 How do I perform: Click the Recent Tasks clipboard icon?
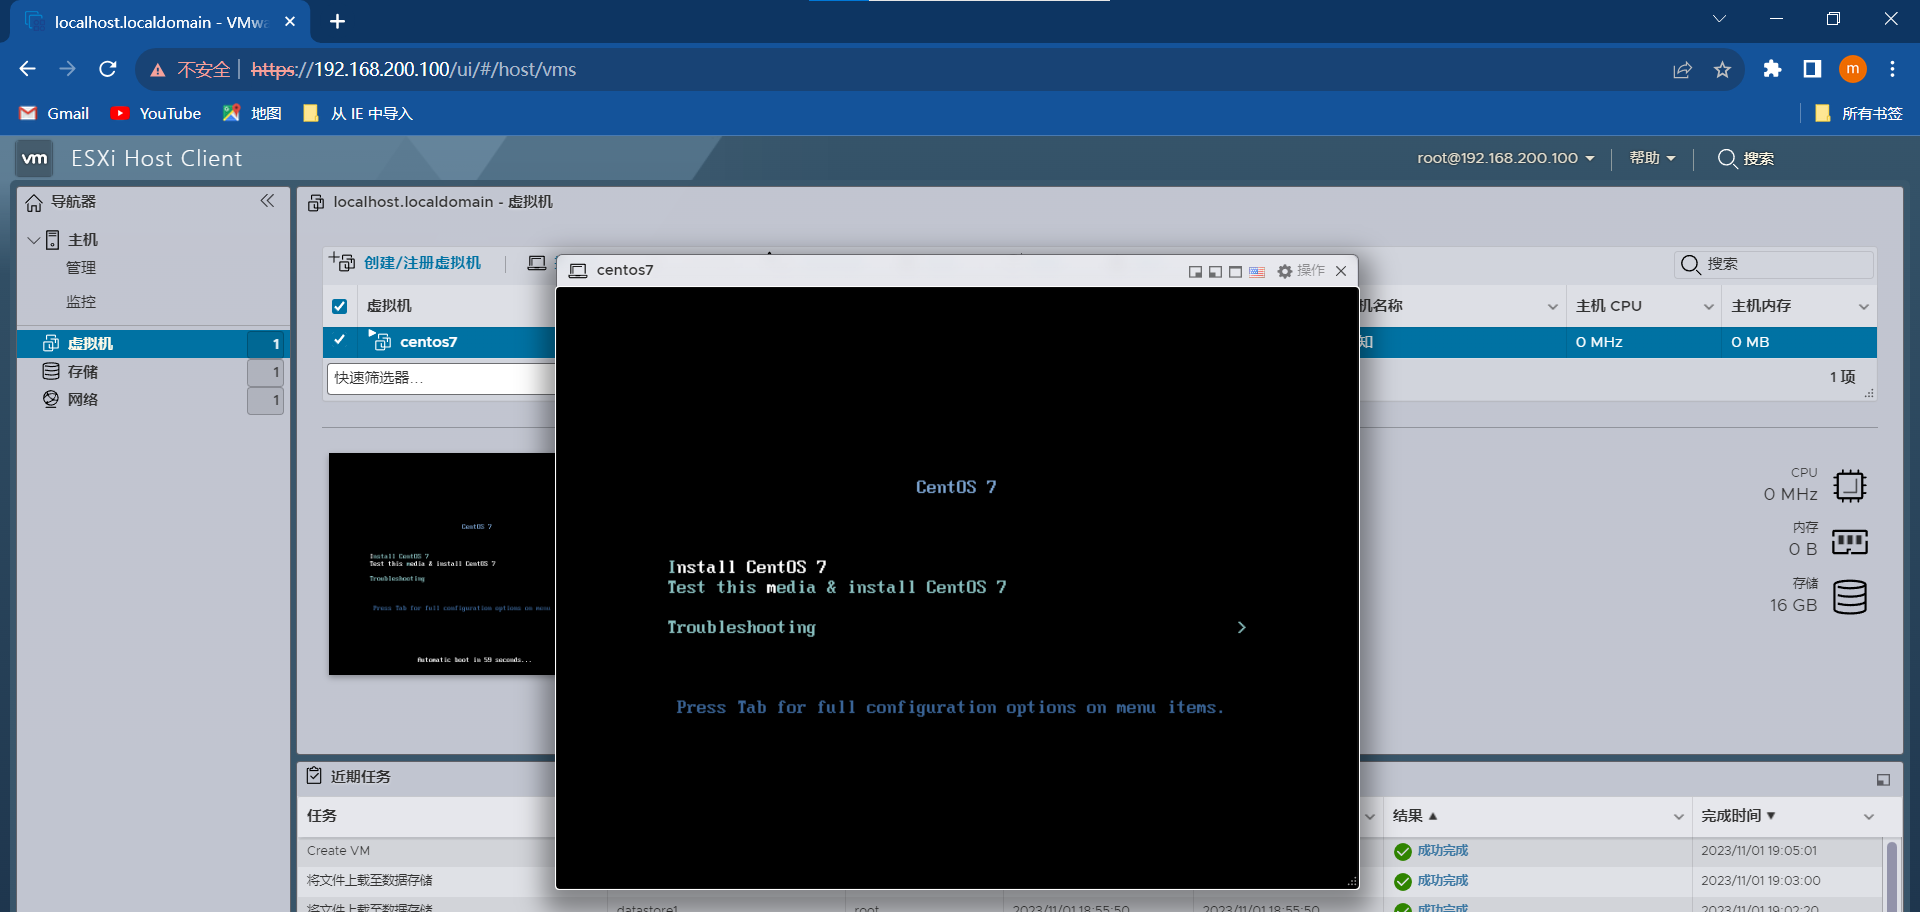pyautogui.click(x=315, y=776)
